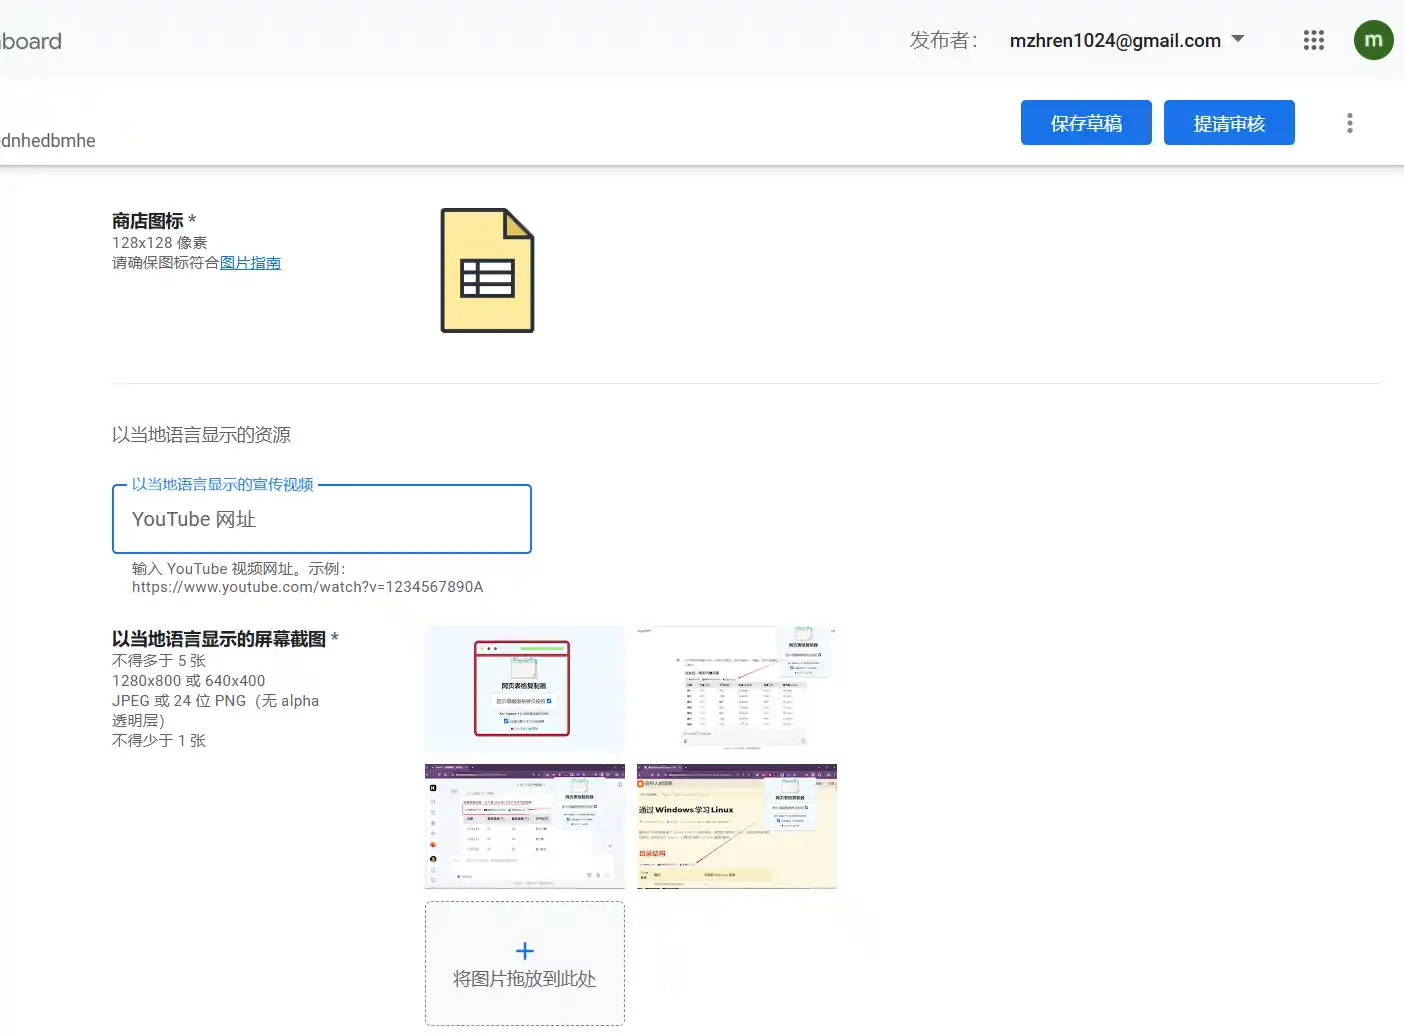Click the 不得多于 5 张 text

tap(159, 661)
